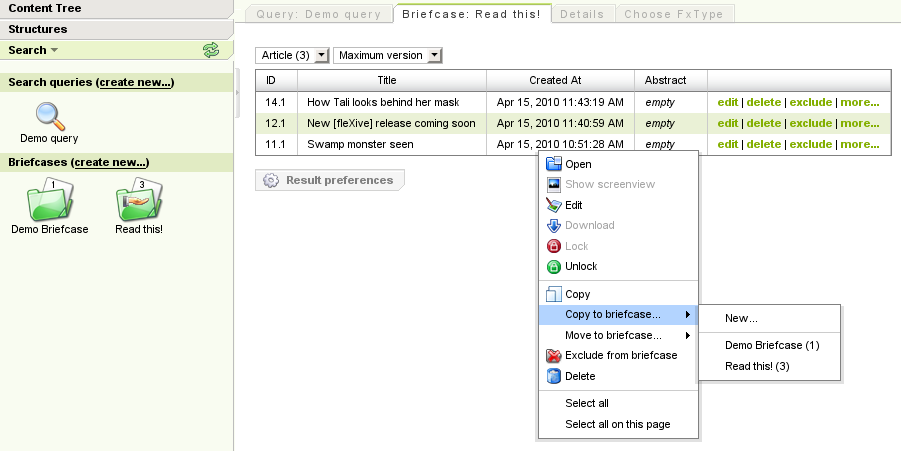Click the Abstract column header
Screen dimensions: 901x451
(671, 80)
